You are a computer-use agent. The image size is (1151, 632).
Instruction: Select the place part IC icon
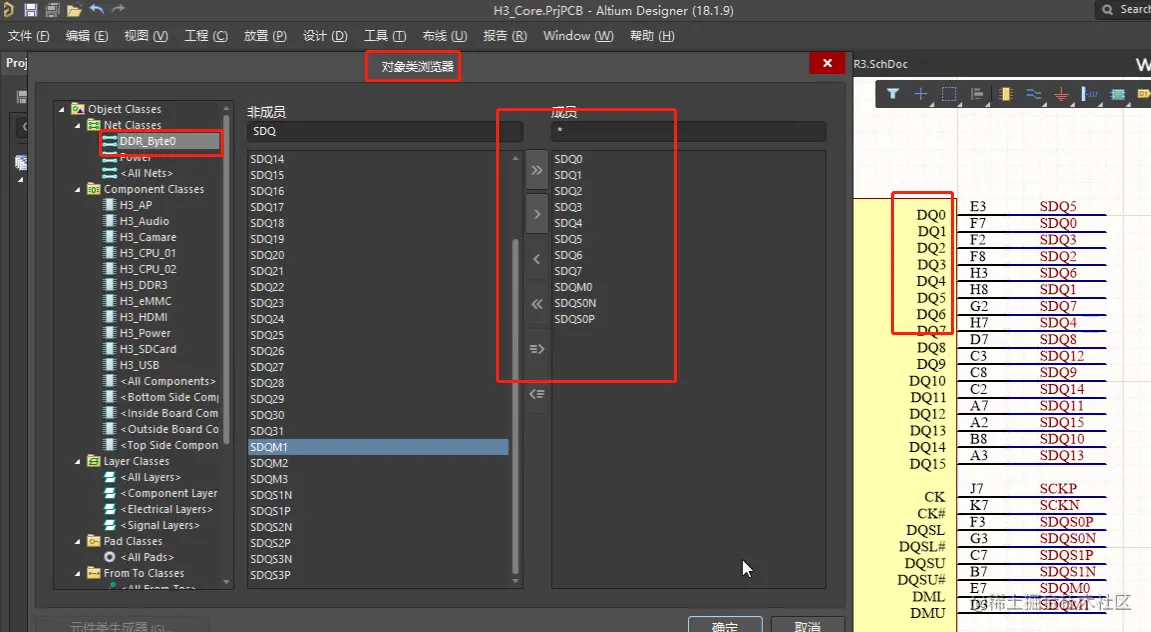point(1007,95)
